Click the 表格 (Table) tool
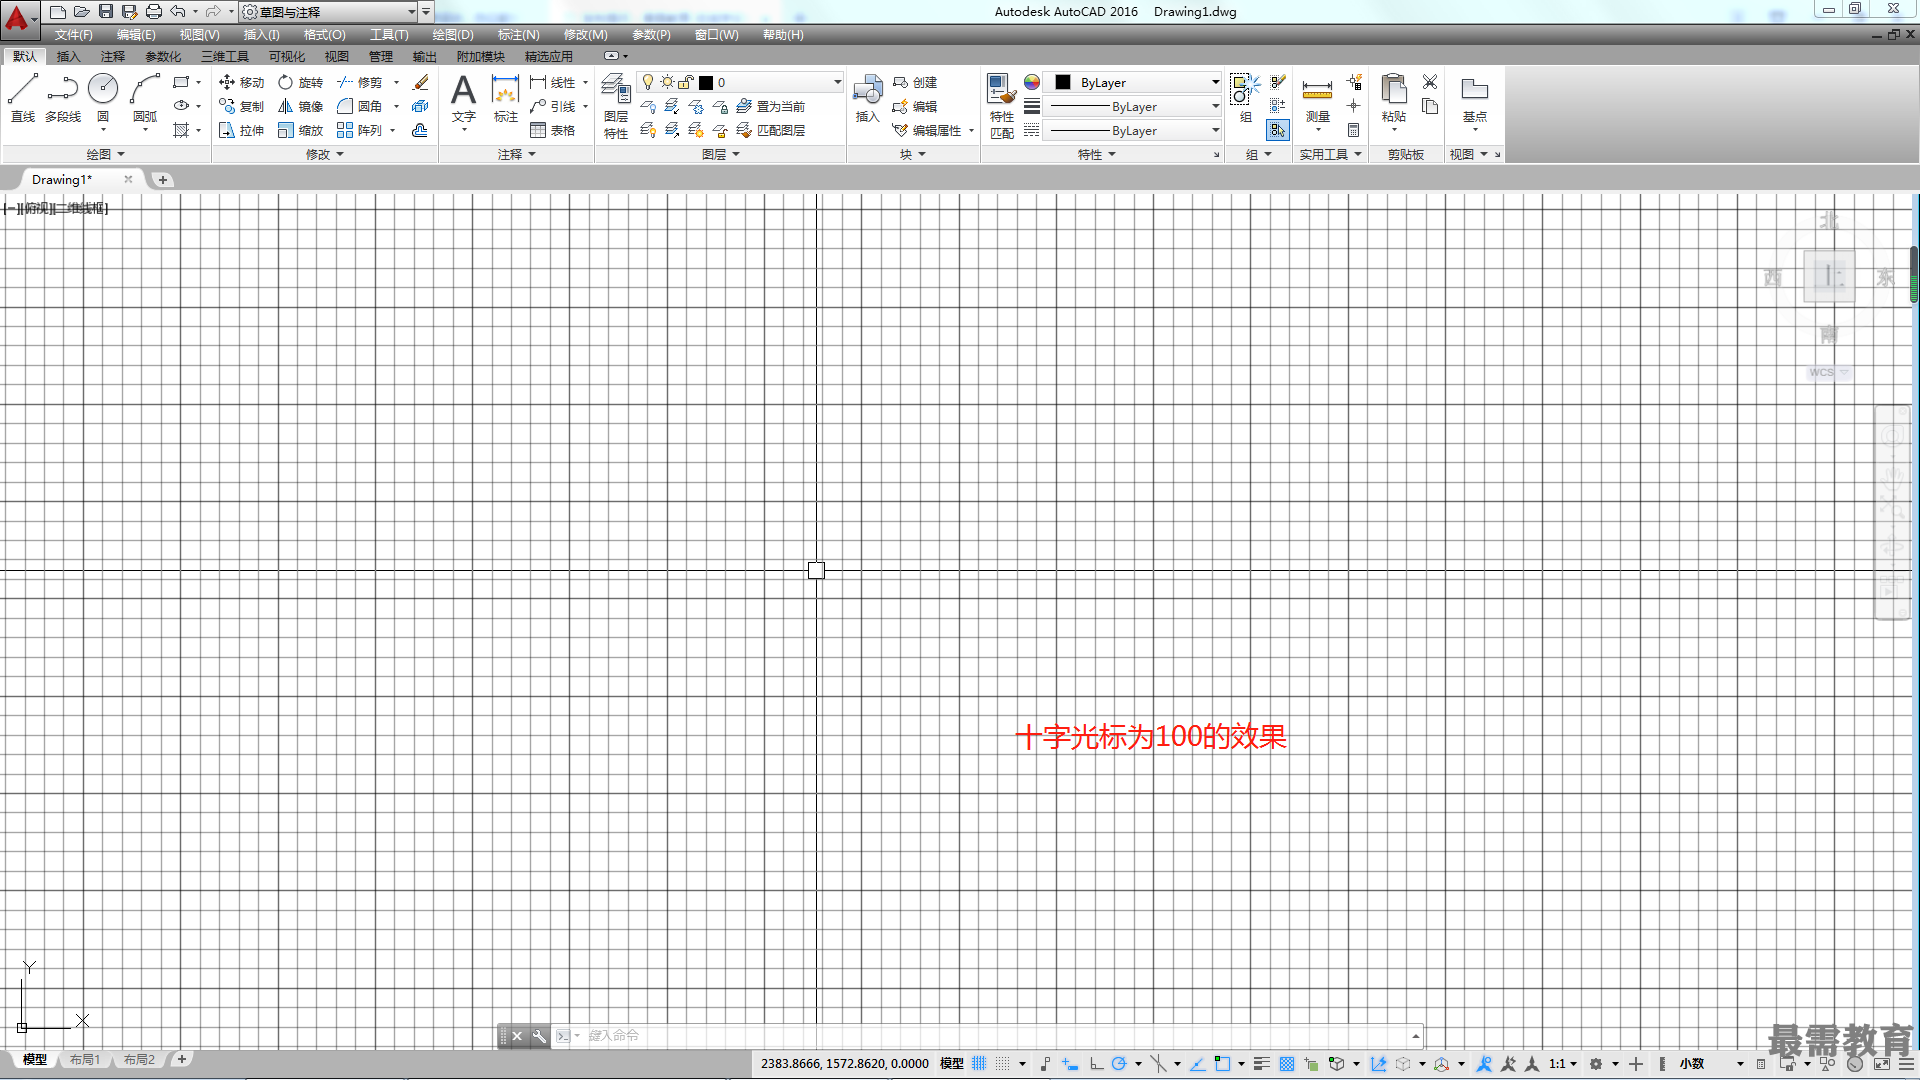The height and width of the screenshot is (1080, 1920). pos(553,130)
